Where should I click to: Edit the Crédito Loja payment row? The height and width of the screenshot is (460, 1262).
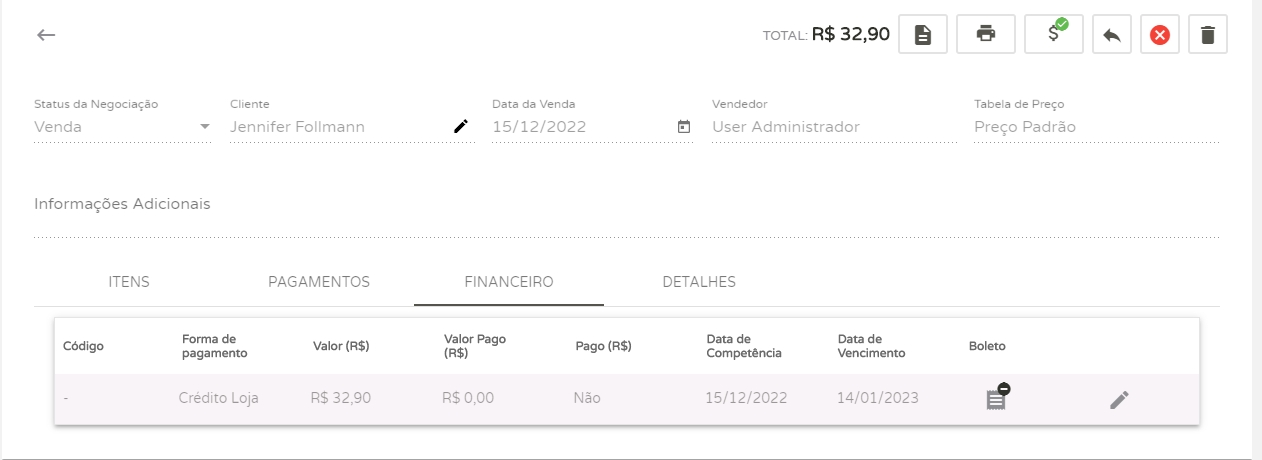[x=1119, y=400]
